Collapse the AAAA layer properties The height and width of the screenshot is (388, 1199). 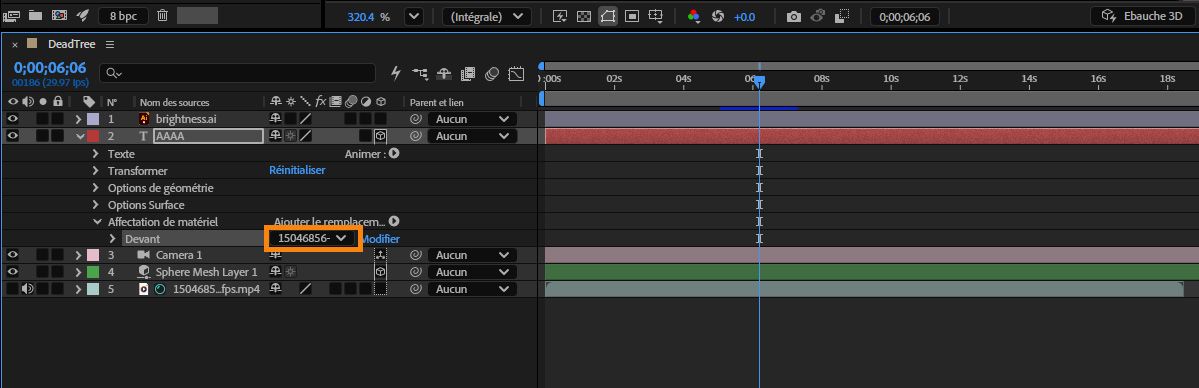(x=79, y=136)
